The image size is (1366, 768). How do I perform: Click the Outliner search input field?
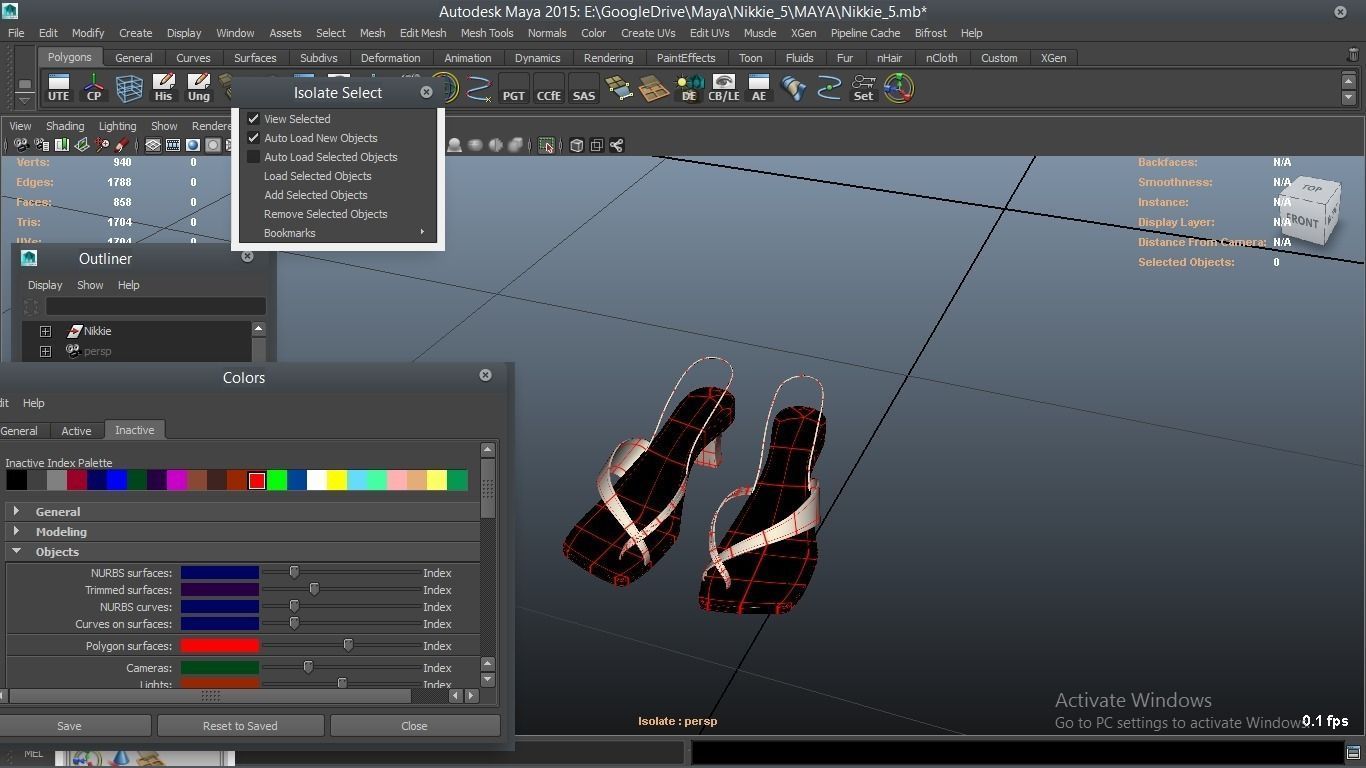pyautogui.click(x=156, y=306)
